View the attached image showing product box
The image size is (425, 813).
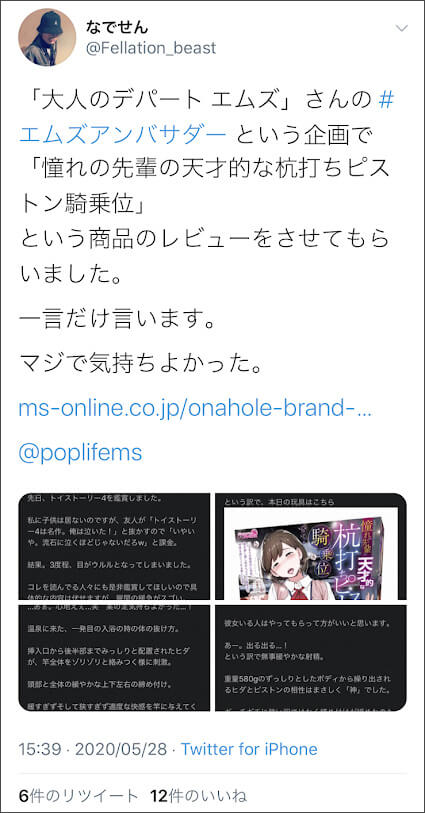click(x=311, y=546)
